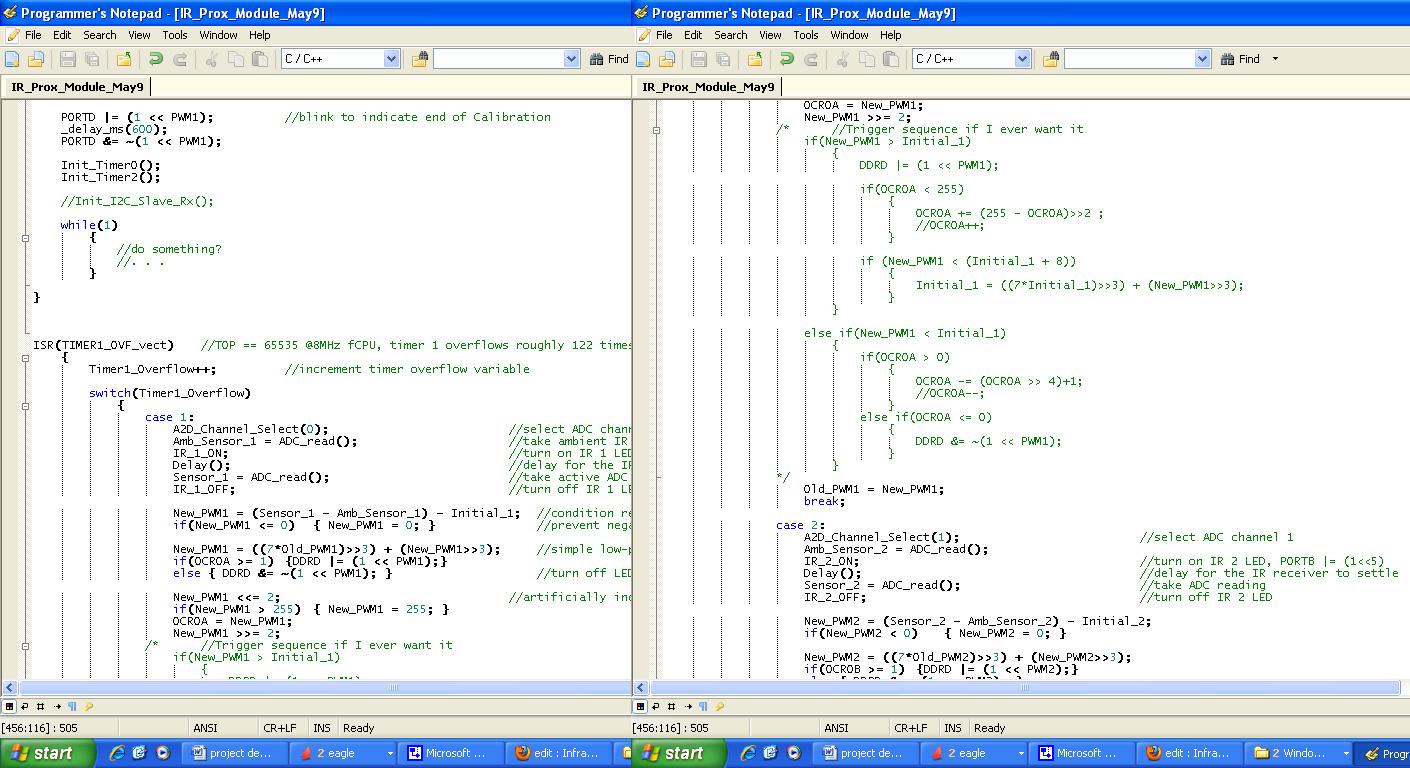
Task: Click the open containing folder icon near the scheme dropdown
Action: click(x=420, y=58)
